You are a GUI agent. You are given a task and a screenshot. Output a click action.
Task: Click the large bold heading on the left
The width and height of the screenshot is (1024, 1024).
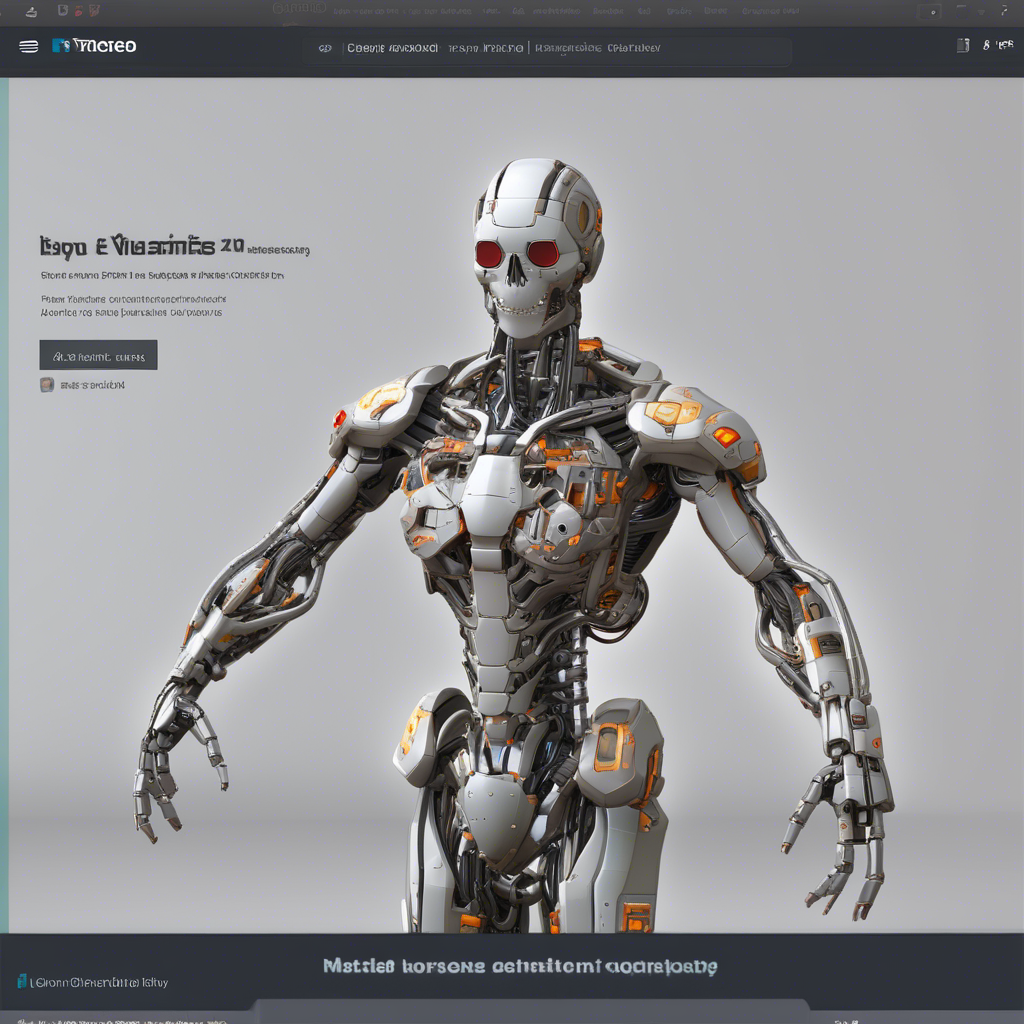142,247
